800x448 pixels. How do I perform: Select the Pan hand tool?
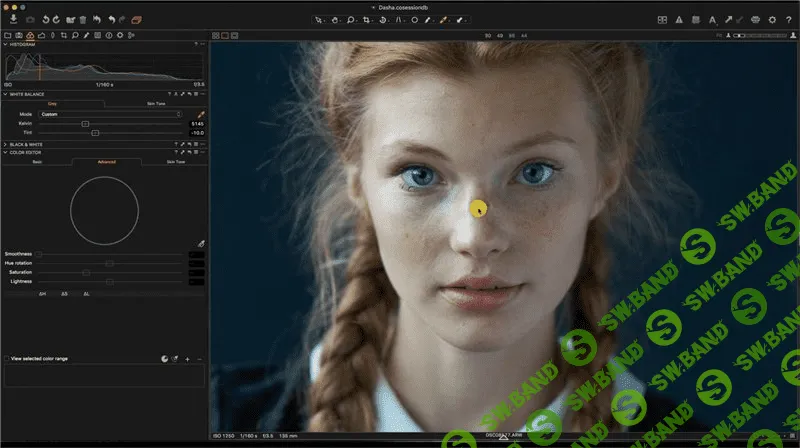(x=335, y=20)
